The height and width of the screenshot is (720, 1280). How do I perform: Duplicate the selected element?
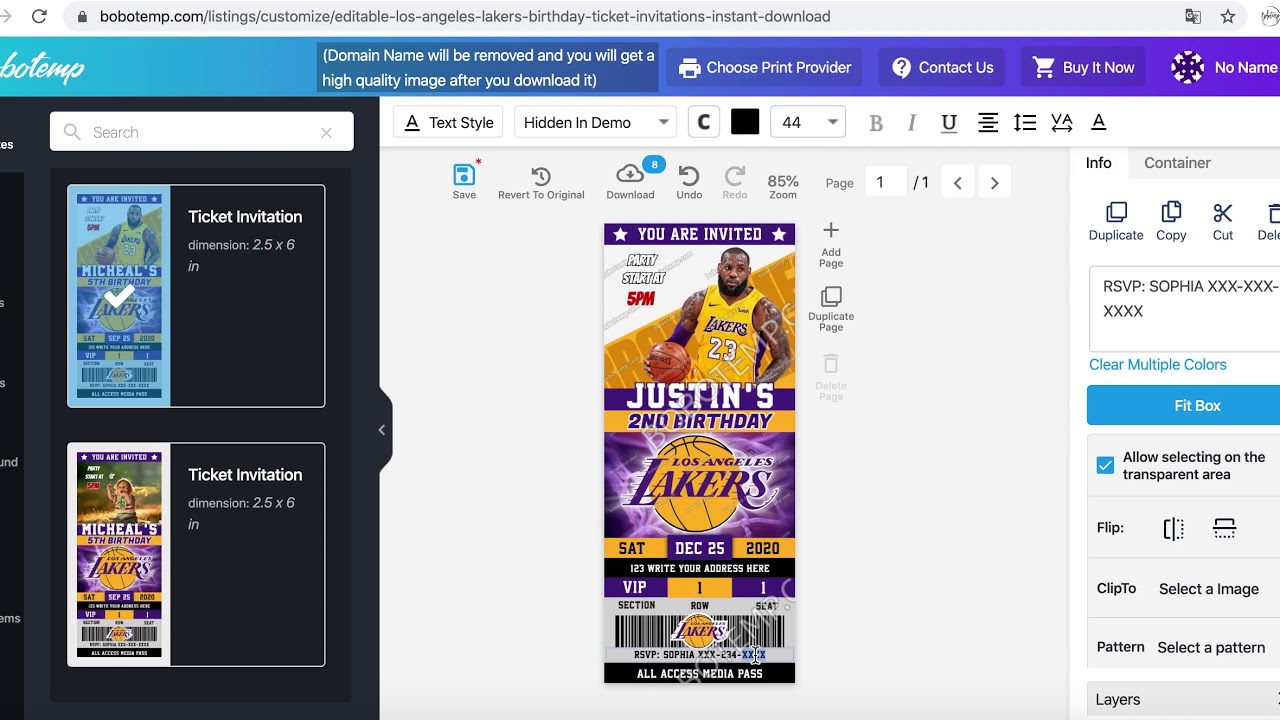1116,222
